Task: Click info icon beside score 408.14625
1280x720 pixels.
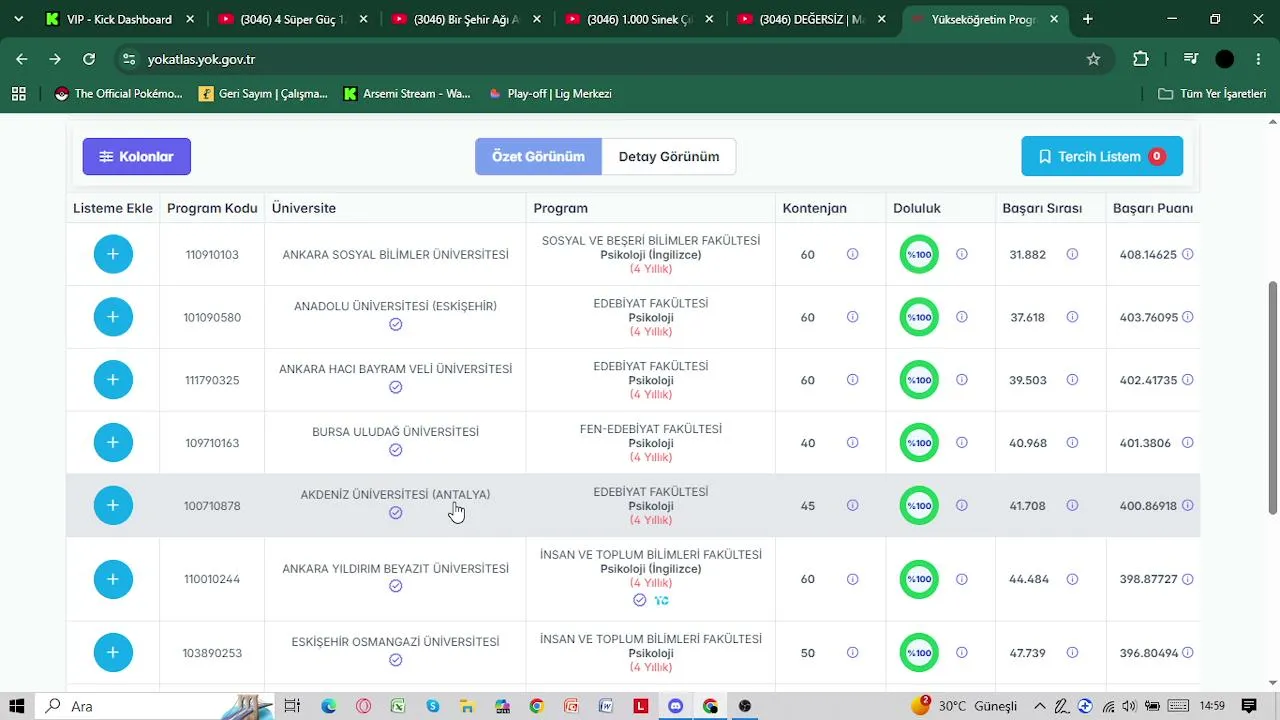Action: (x=1188, y=254)
